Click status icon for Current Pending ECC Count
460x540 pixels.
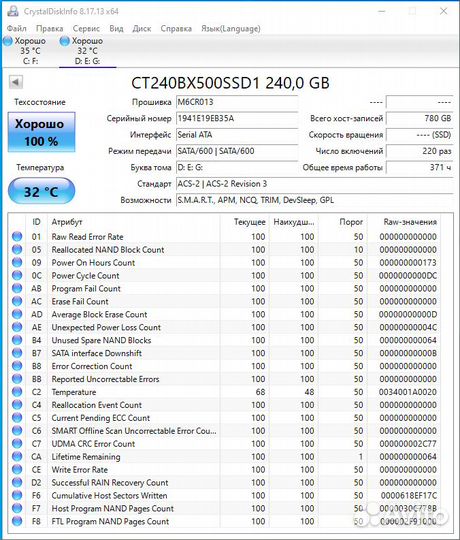click(x=17, y=418)
